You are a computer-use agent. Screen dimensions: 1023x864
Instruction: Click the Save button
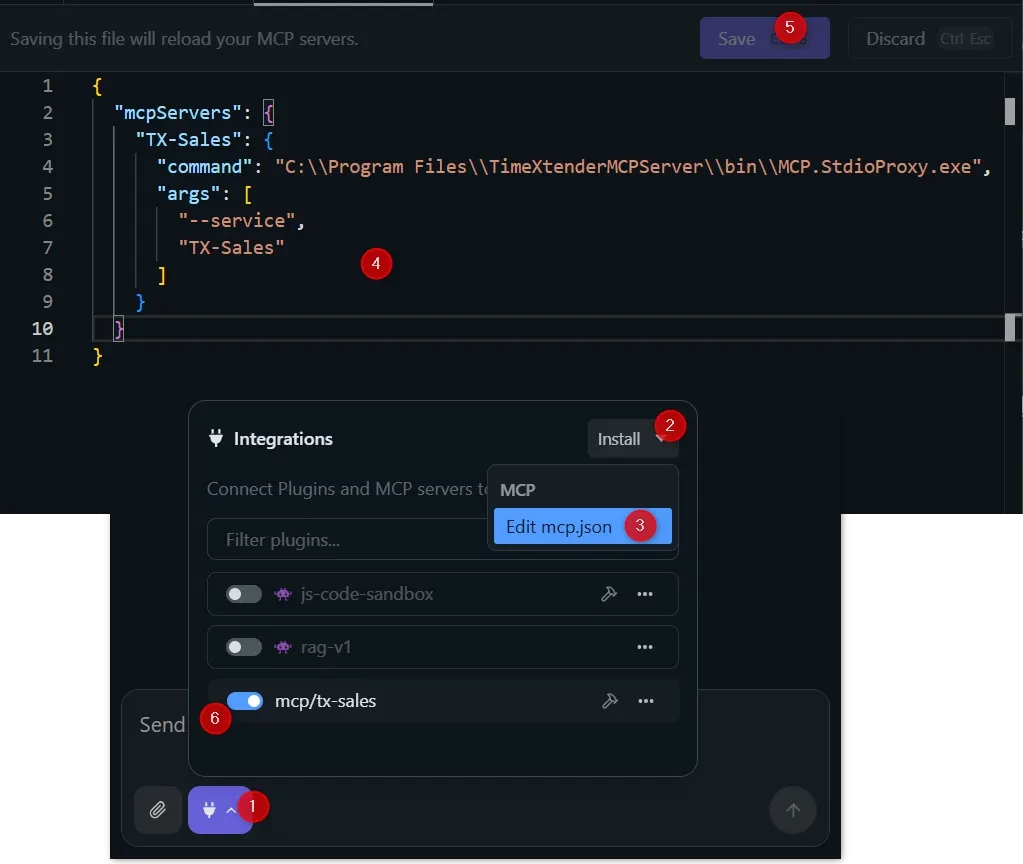pyautogui.click(x=764, y=39)
